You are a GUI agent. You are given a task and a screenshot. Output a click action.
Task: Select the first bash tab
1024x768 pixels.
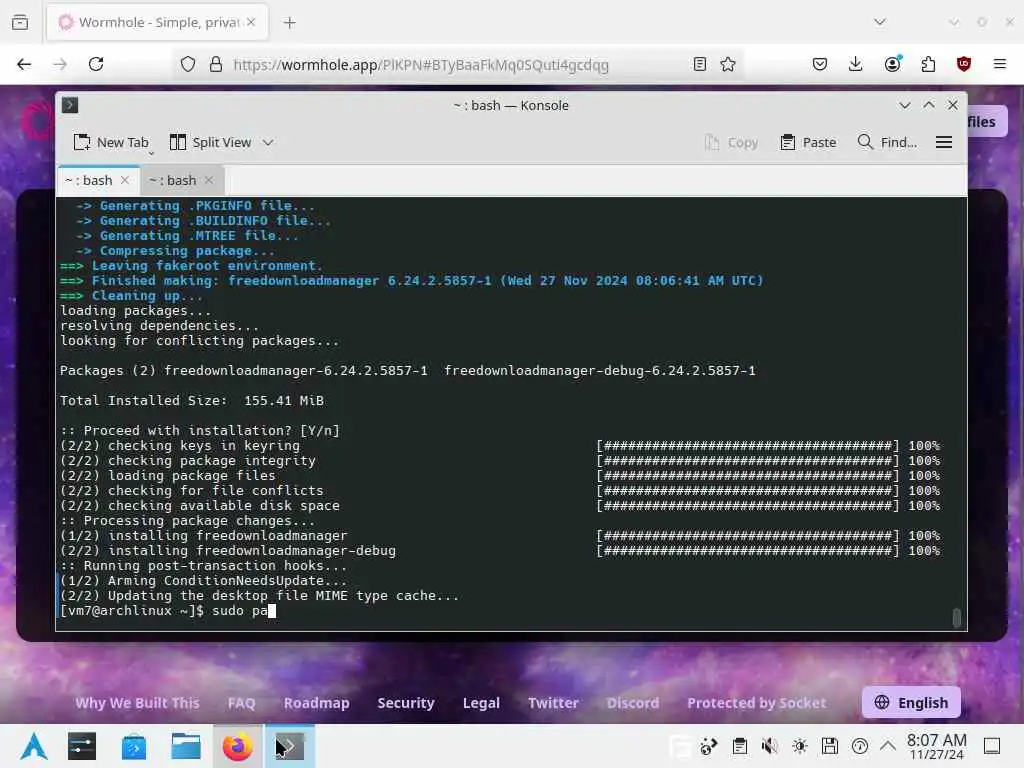(x=89, y=180)
